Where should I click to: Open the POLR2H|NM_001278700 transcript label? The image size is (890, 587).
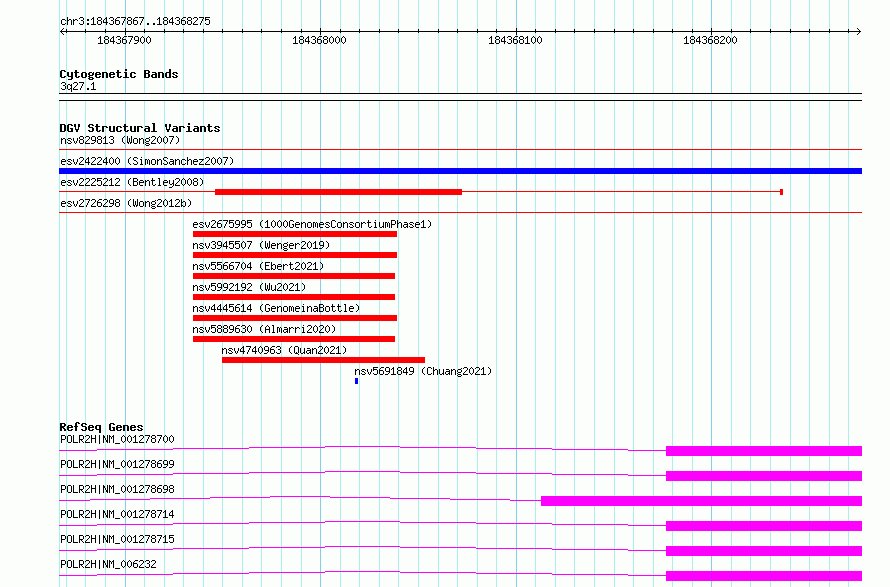click(x=117, y=439)
